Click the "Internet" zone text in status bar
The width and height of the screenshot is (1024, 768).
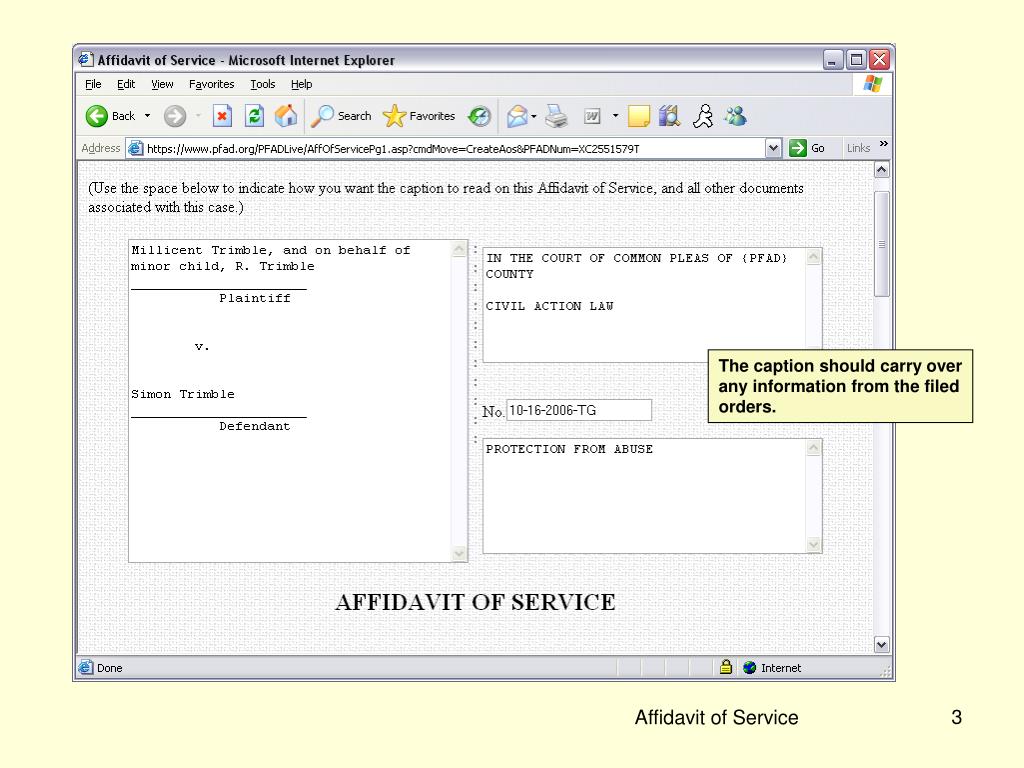point(781,668)
